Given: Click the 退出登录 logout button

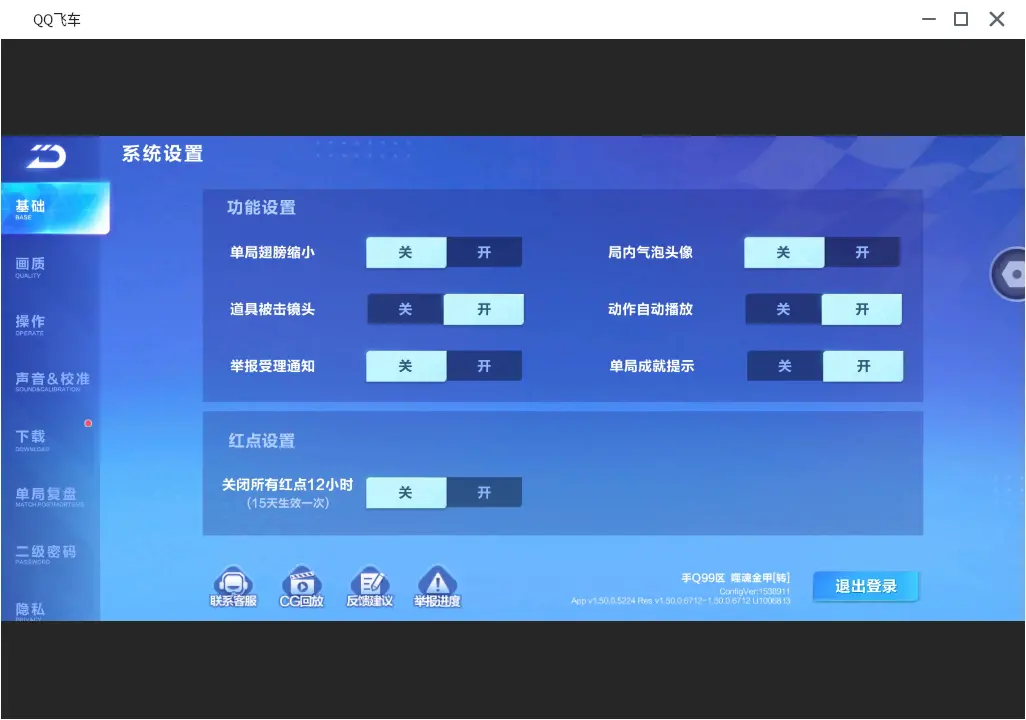Looking at the screenshot, I should (866, 586).
